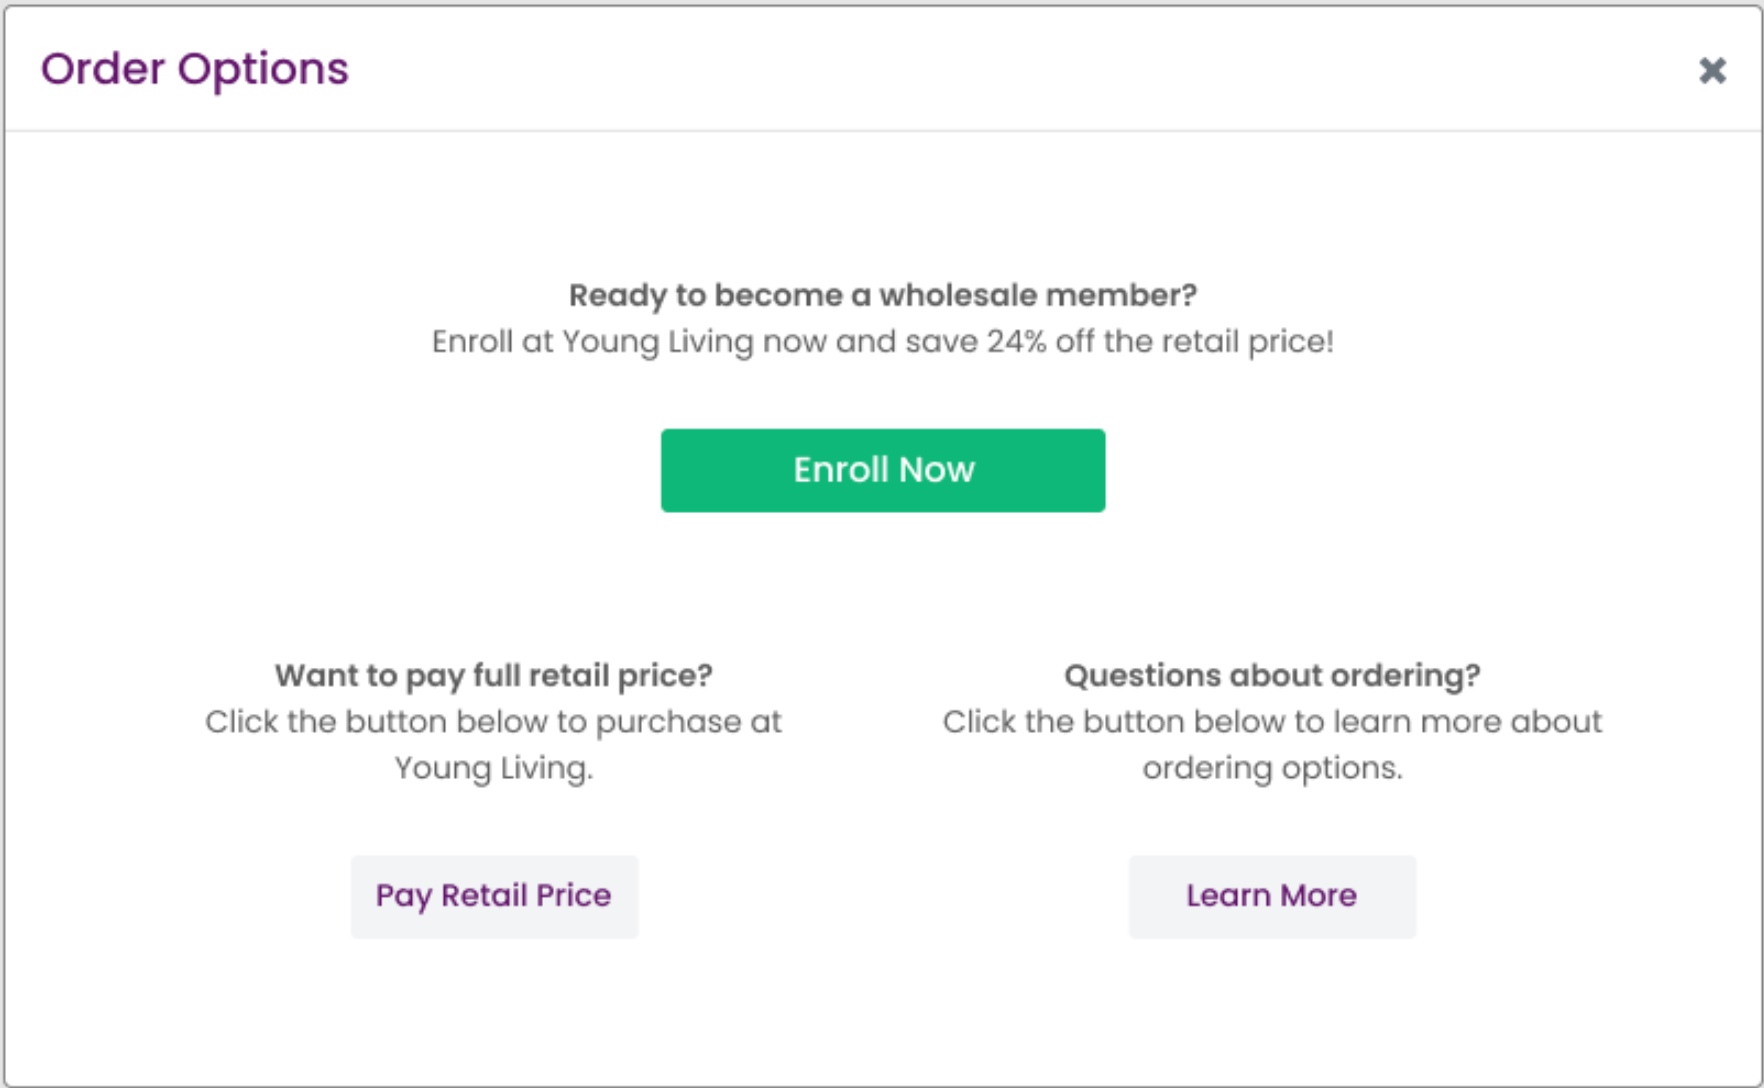Click 'ordering options.' under the questions heading
Screen dimensions: 1764x1088
pyautogui.click(x=1272, y=768)
